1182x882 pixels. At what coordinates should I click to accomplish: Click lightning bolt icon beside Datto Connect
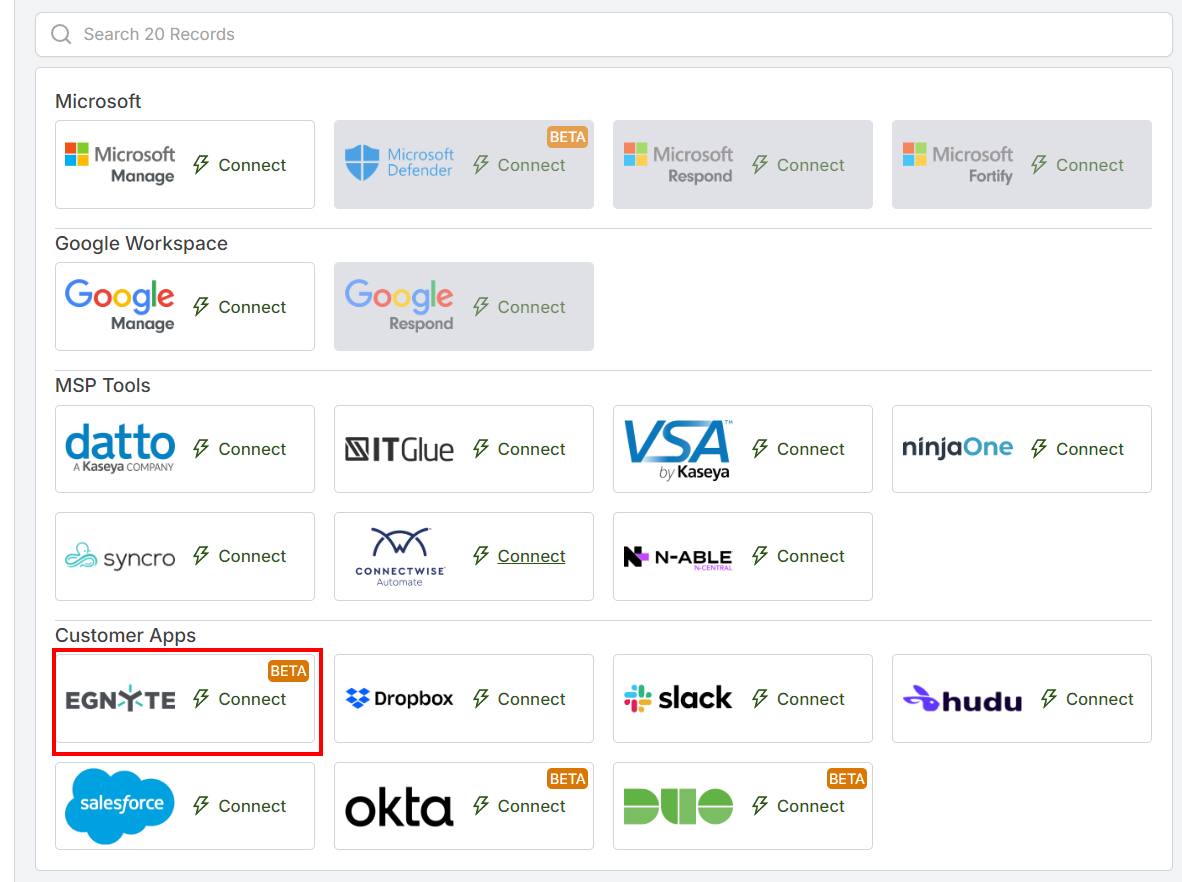click(201, 449)
